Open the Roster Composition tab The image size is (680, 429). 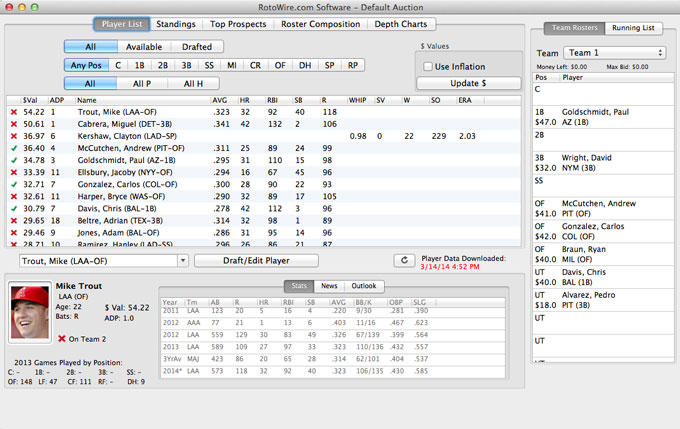[320, 24]
